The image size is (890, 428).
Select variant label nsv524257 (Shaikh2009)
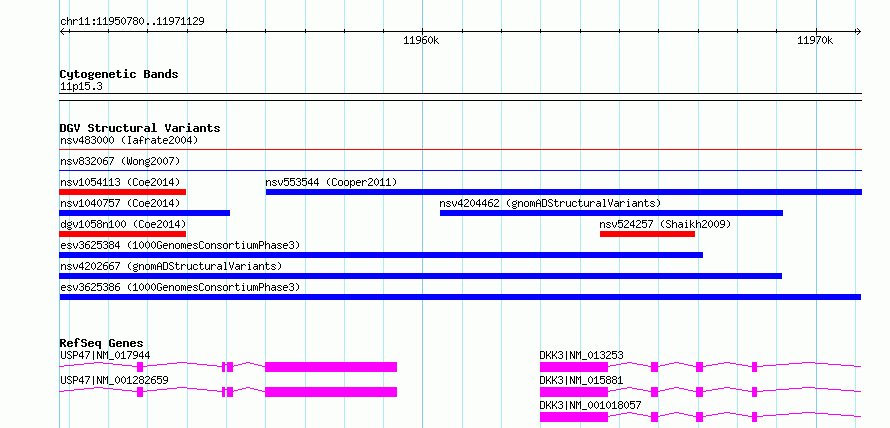(665, 224)
